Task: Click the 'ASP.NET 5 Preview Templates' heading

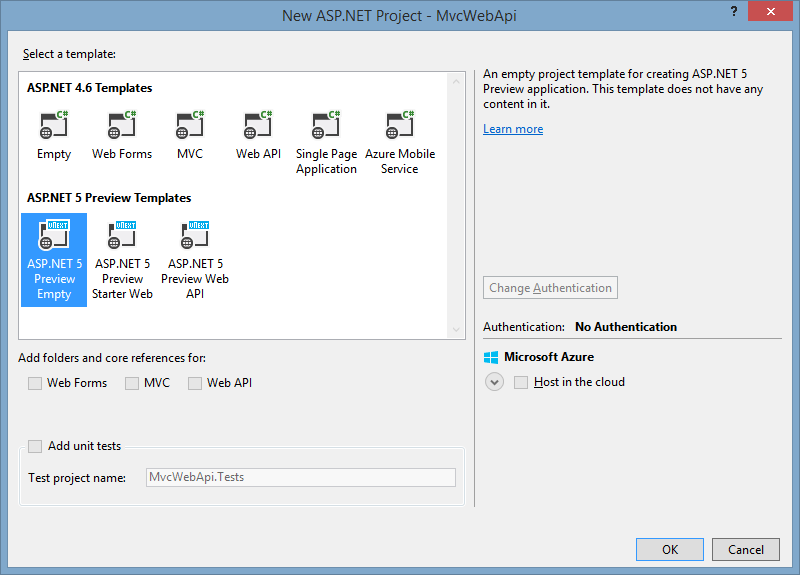Action: click(x=109, y=198)
